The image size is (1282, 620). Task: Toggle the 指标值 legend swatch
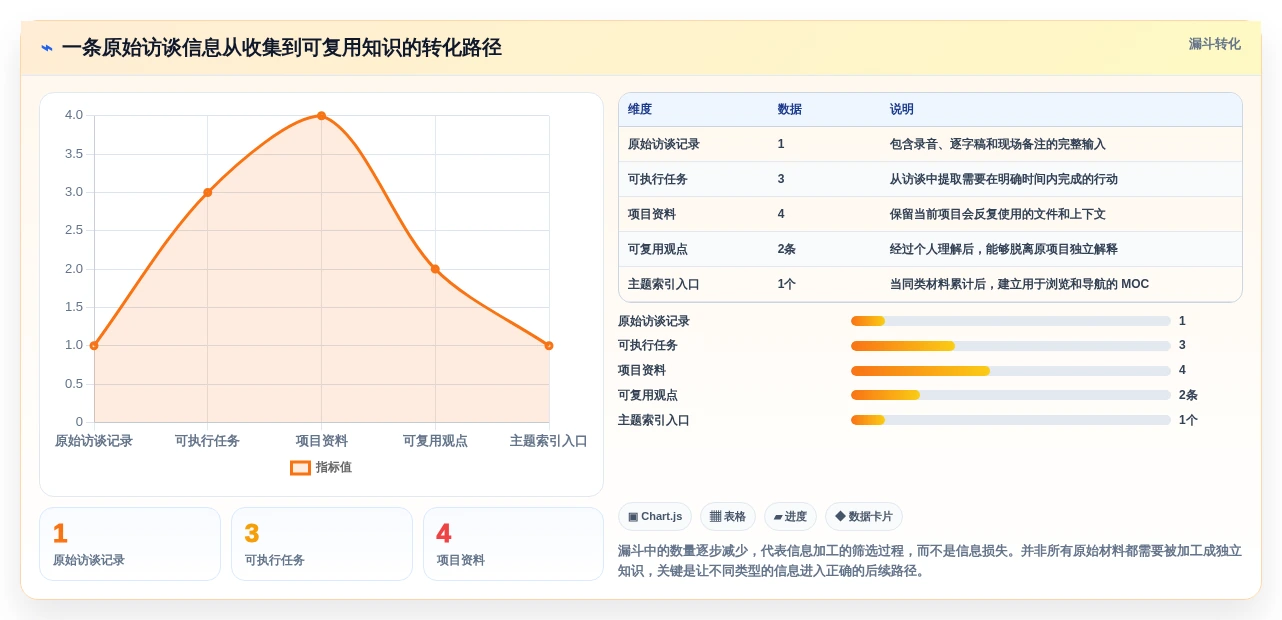pos(300,467)
